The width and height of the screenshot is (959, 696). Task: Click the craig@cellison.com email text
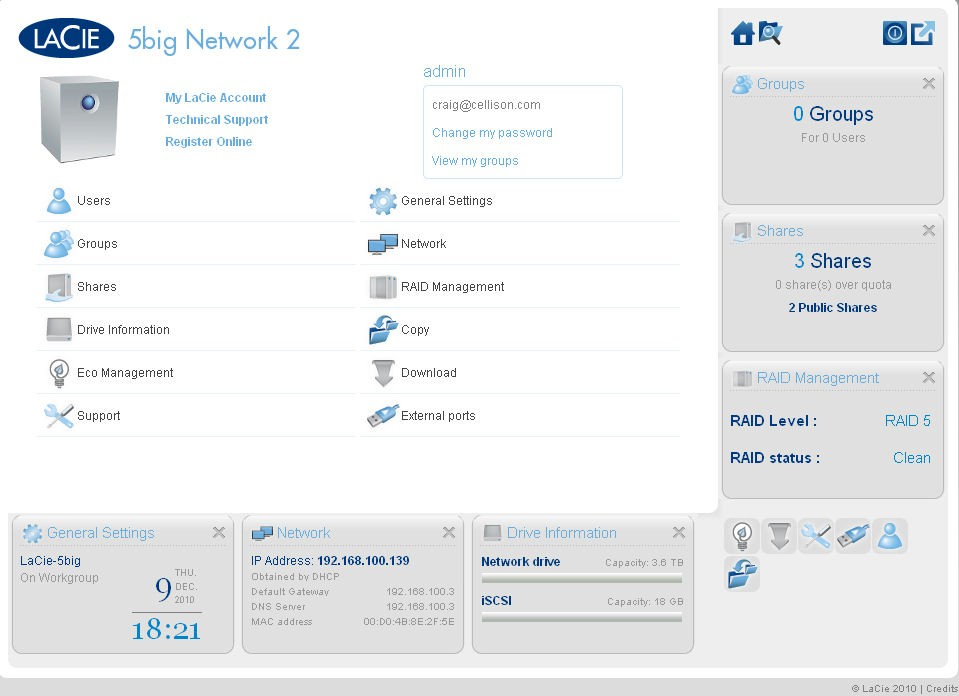[x=486, y=105]
